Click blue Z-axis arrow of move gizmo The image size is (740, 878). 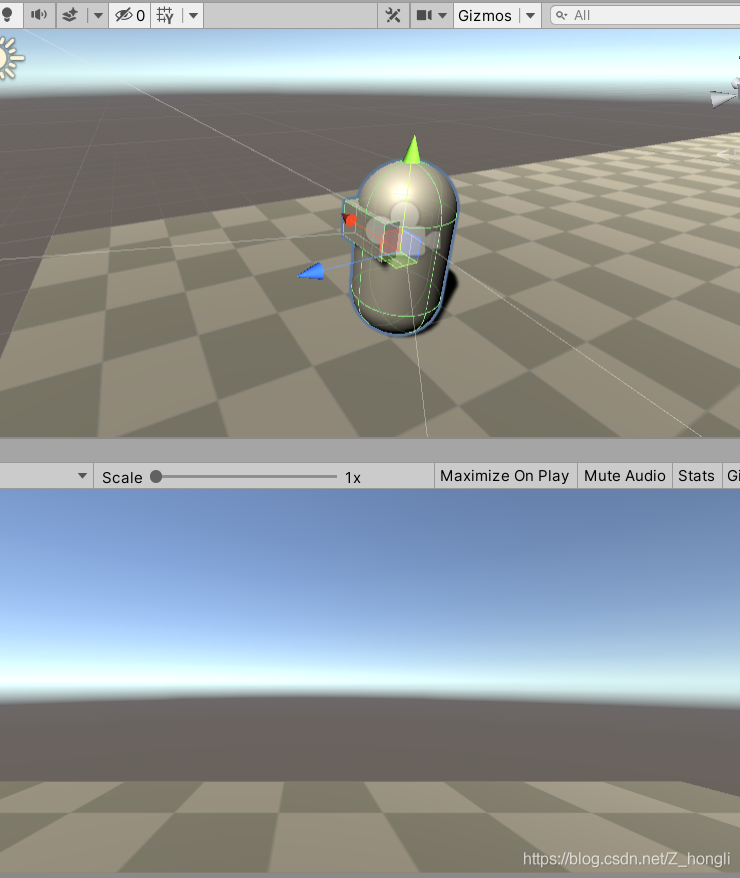coord(311,272)
